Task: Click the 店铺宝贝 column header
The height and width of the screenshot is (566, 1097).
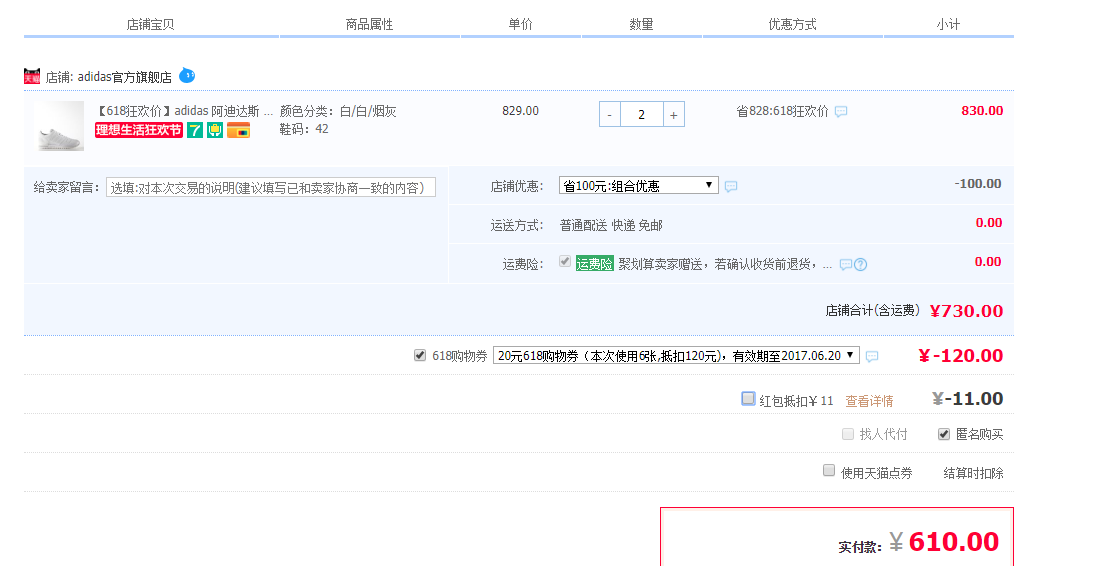Action: [150, 24]
